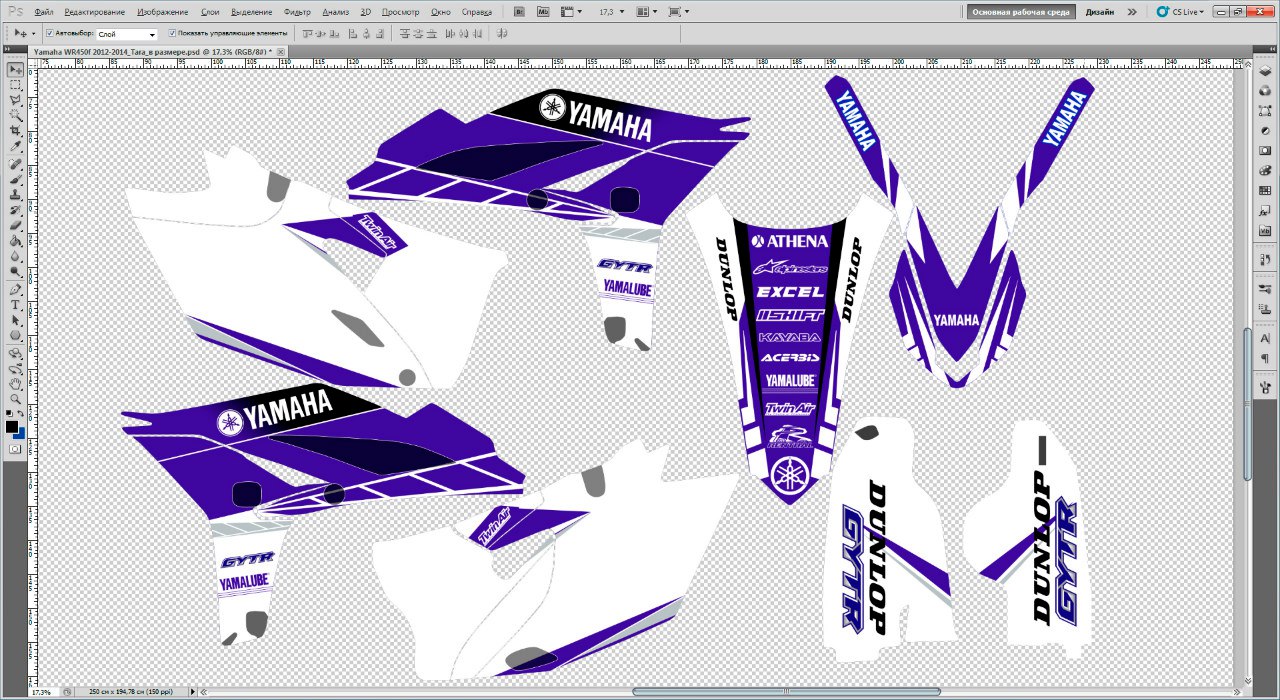Set the black foreground color swatch
This screenshot has width=1280, height=700.
pyautogui.click(x=11, y=426)
